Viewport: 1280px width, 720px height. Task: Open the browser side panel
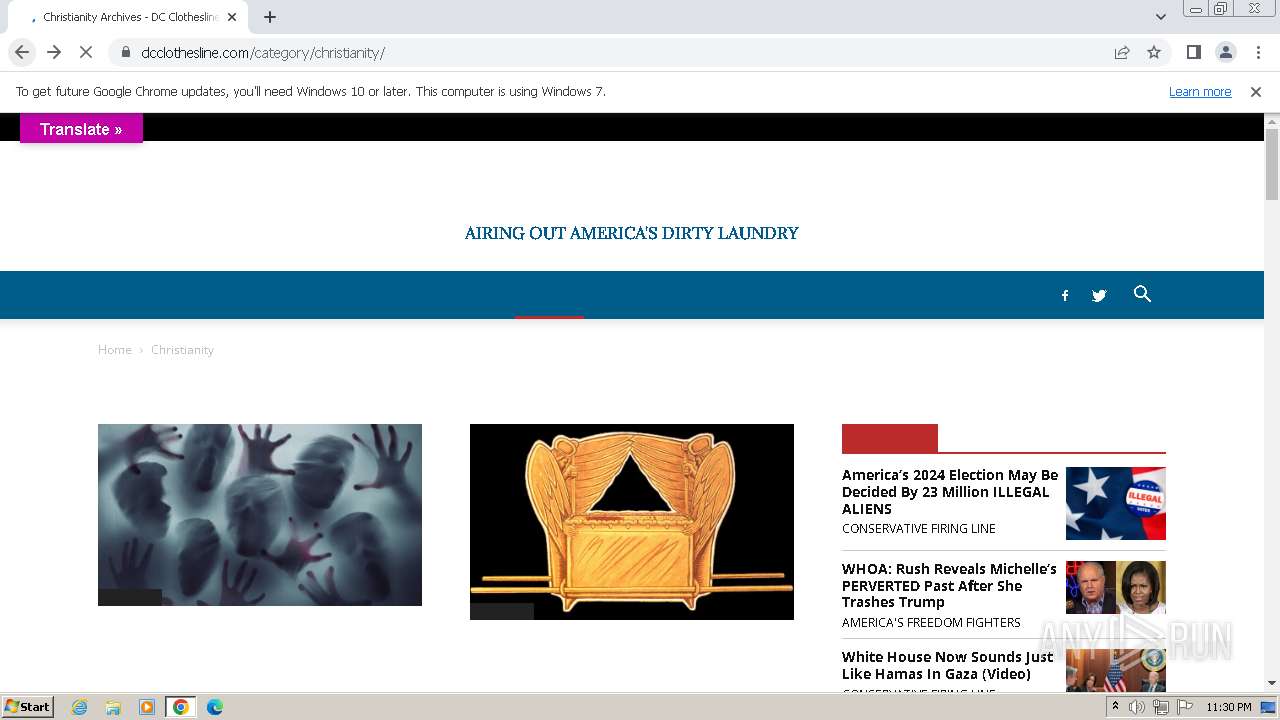[x=1193, y=52]
